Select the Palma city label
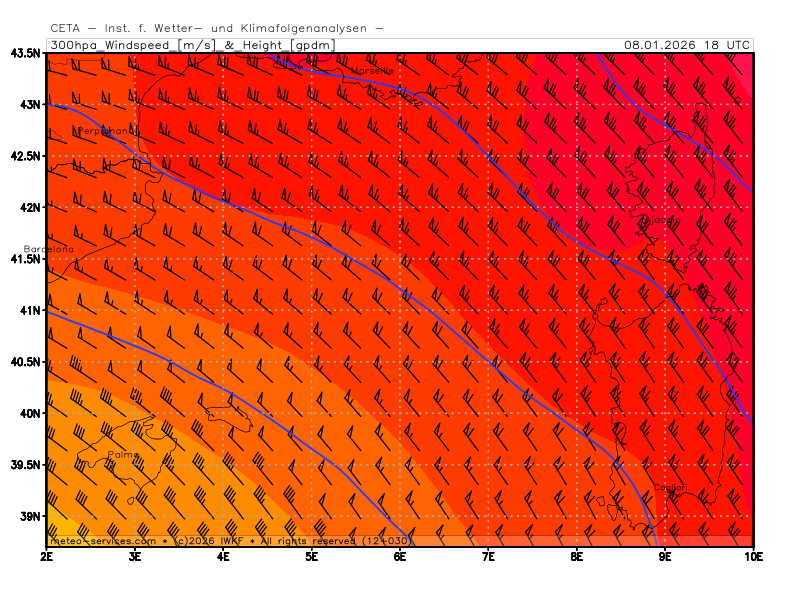Image resolution: width=800 pixels, height=600 pixels. (x=123, y=455)
